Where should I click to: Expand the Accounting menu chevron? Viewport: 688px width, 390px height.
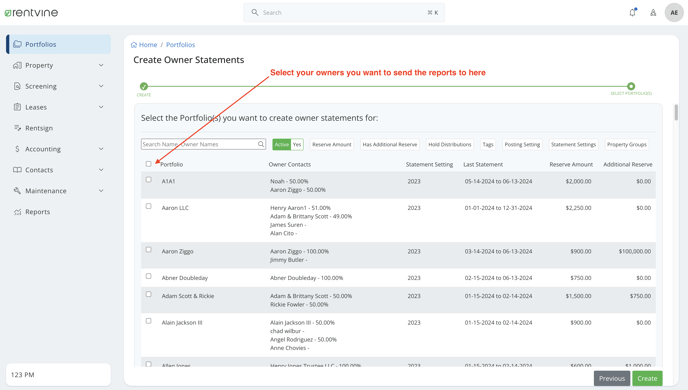click(101, 149)
